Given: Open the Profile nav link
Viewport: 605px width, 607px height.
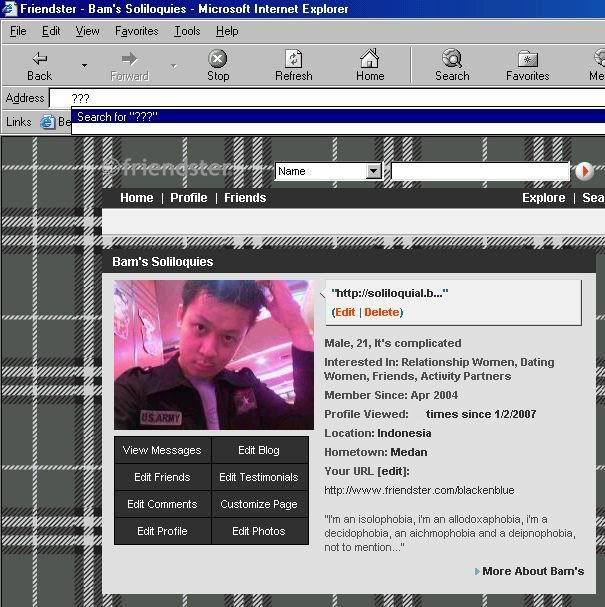Looking at the screenshot, I should [x=189, y=198].
